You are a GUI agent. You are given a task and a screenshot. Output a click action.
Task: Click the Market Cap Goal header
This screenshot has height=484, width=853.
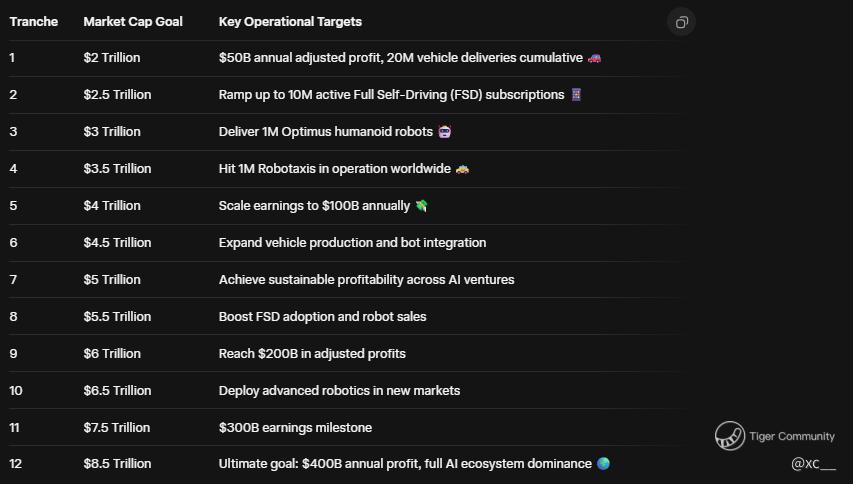coord(133,22)
